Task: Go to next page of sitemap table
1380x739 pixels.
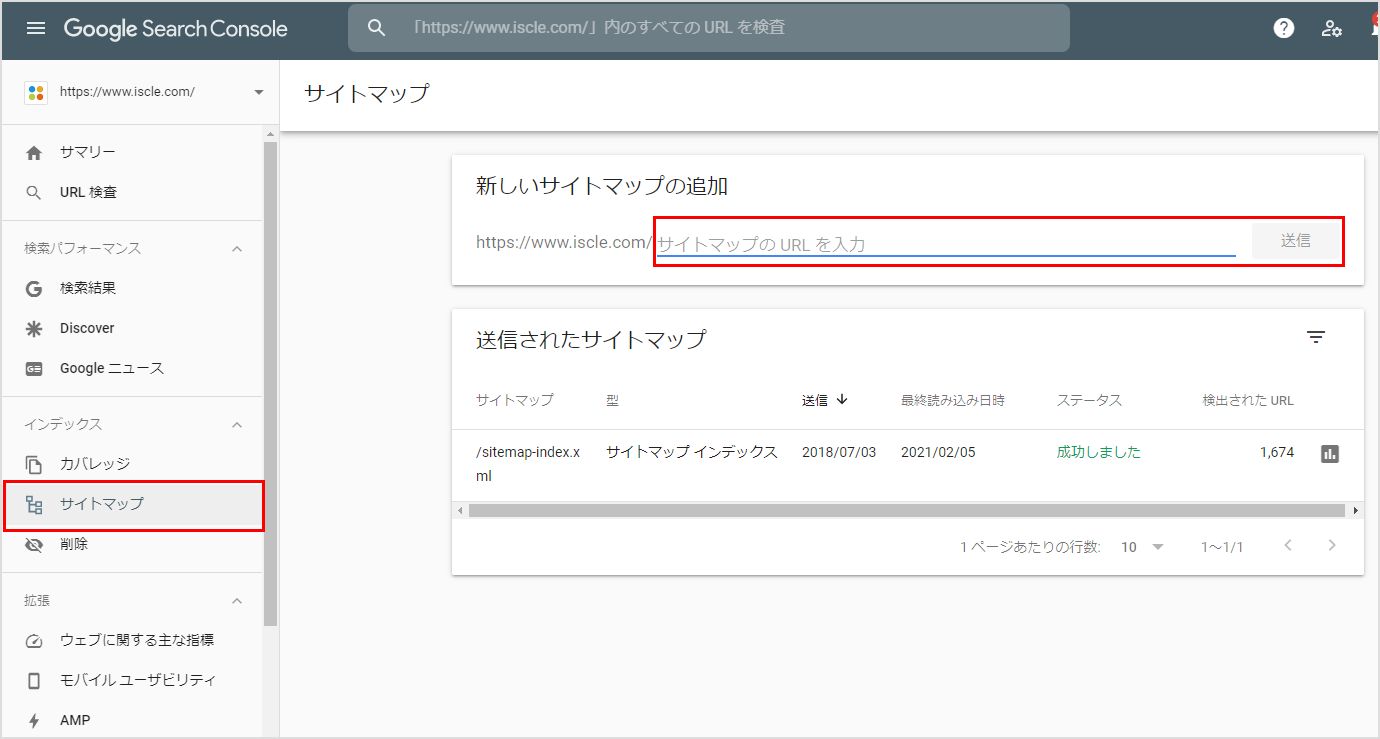Action: (x=1331, y=546)
